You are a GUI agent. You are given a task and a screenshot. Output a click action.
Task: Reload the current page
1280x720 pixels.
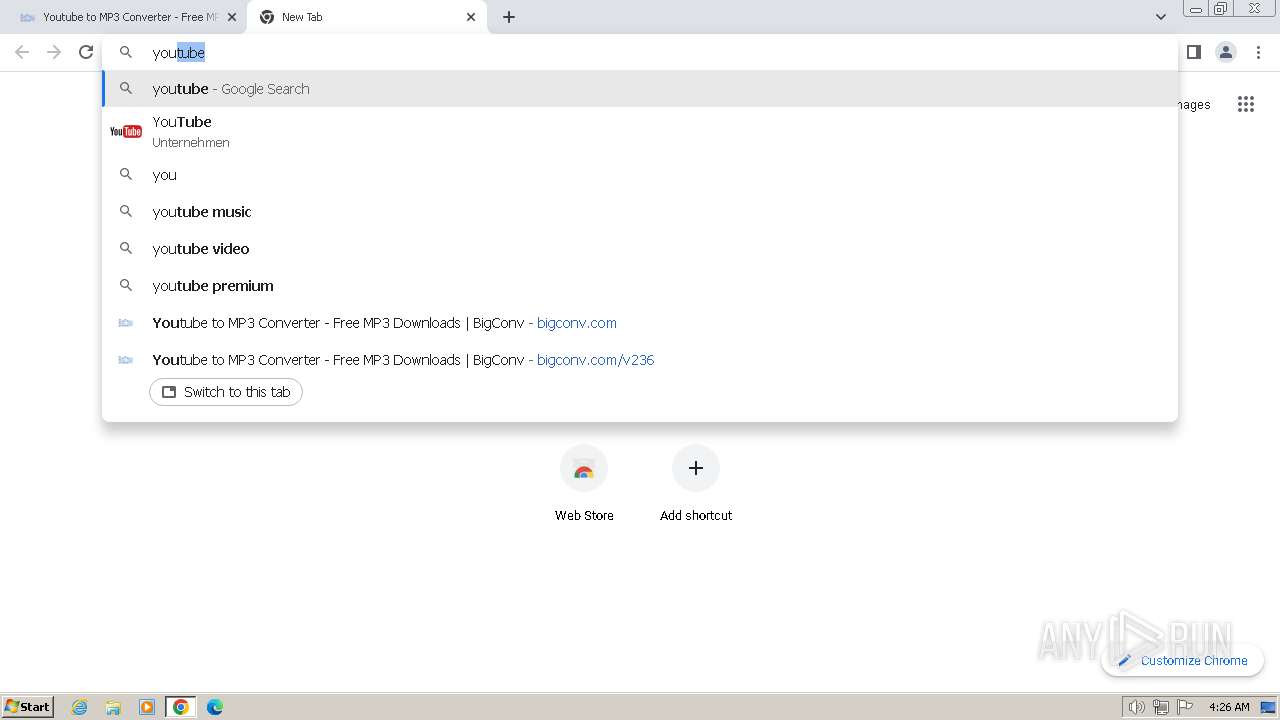click(x=86, y=52)
